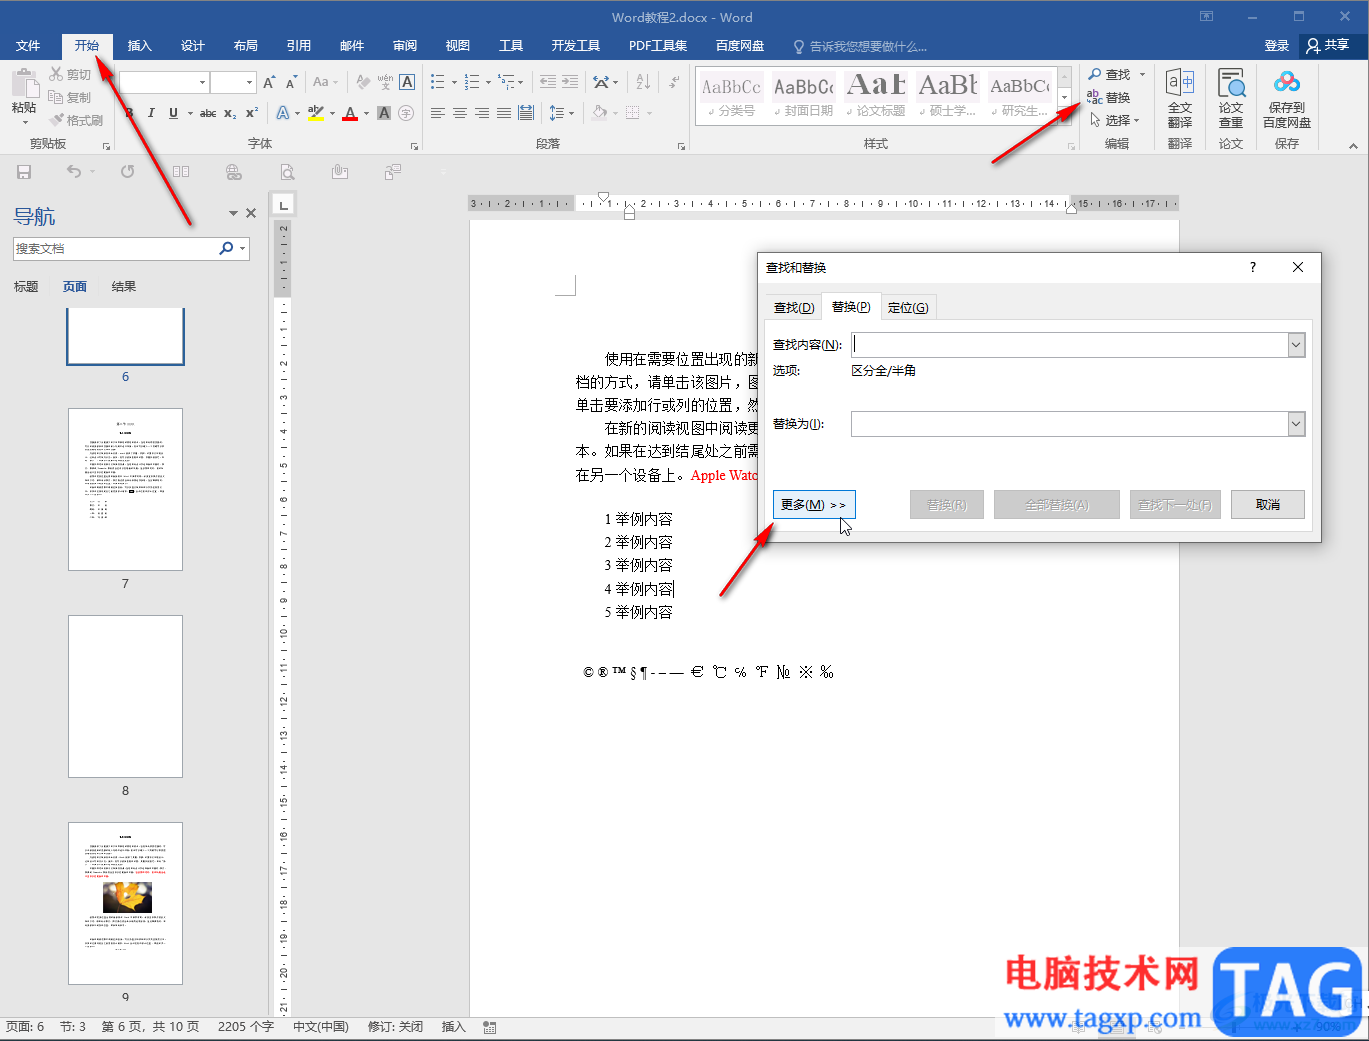This screenshot has height=1041, width=1369.
Task: Open Full Text Translation (全文翻译)
Action: click(1180, 99)
